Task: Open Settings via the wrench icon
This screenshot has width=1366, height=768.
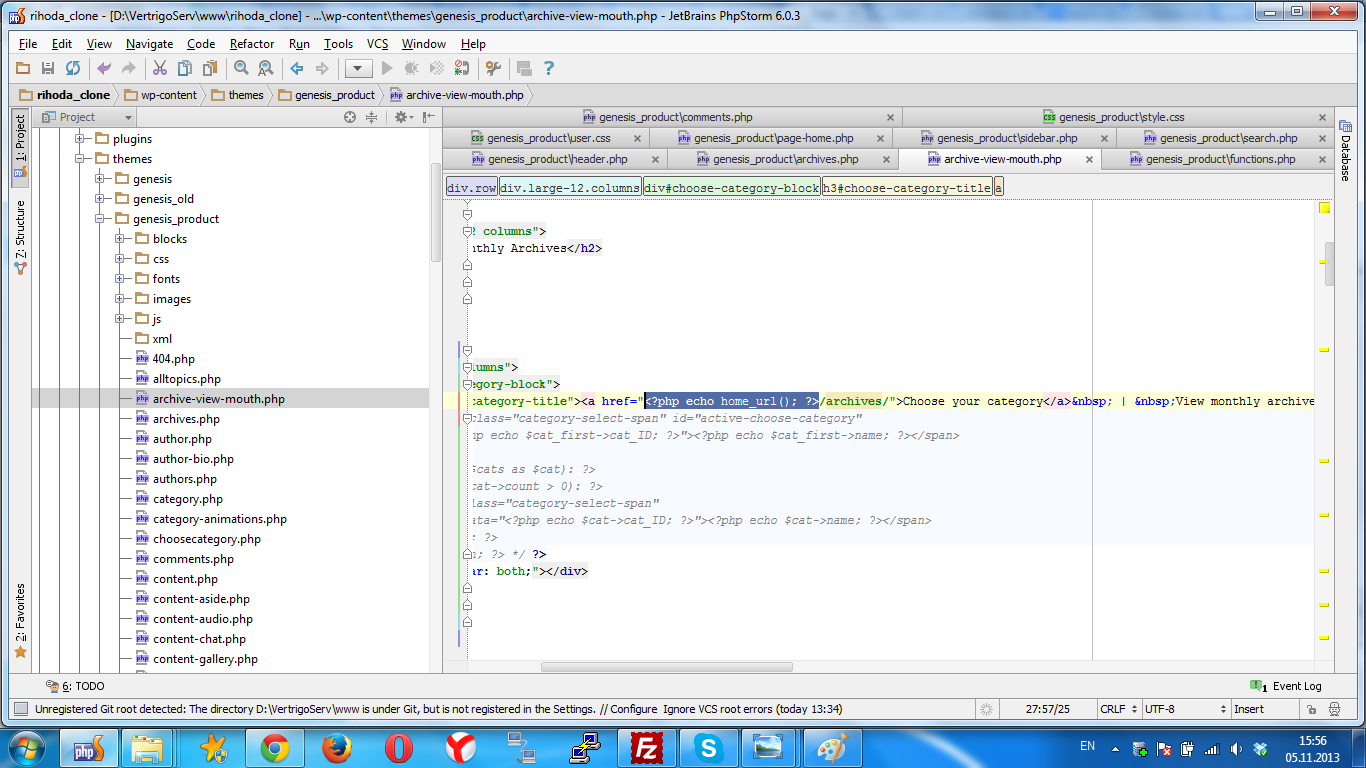Action: 493,68
